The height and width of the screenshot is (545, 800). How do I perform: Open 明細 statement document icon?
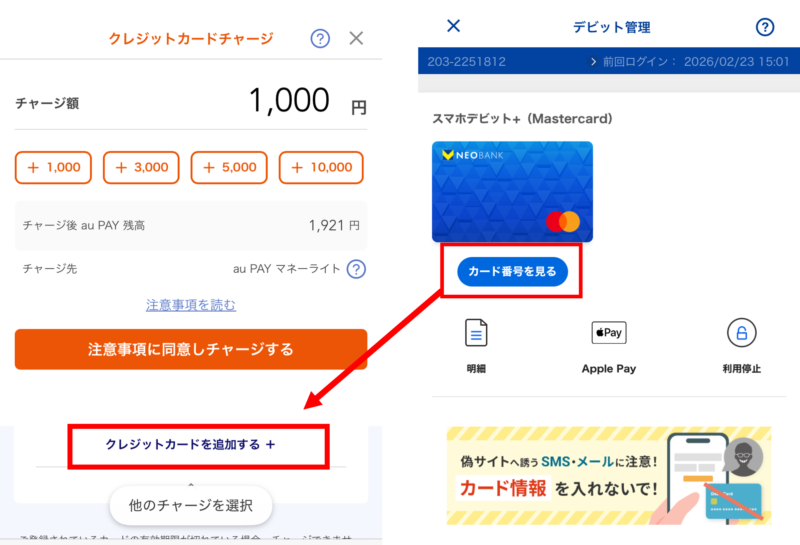click(476, 333)
